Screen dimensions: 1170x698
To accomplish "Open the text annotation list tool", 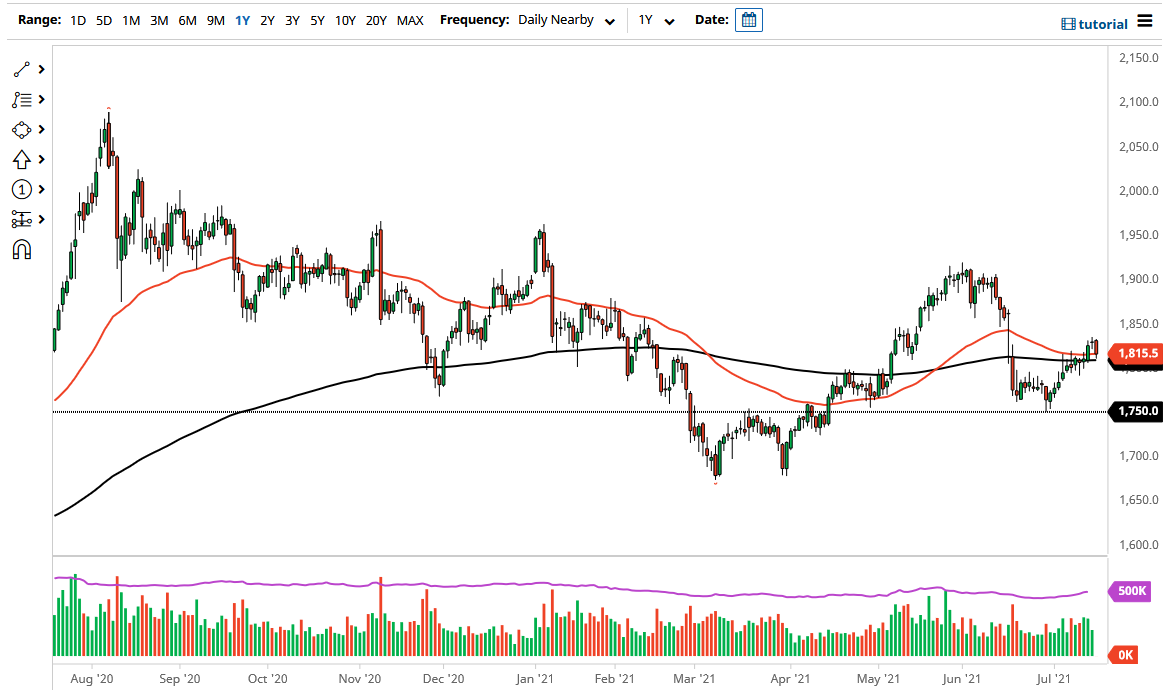I will pyautogui.click(x=22, y=99).
